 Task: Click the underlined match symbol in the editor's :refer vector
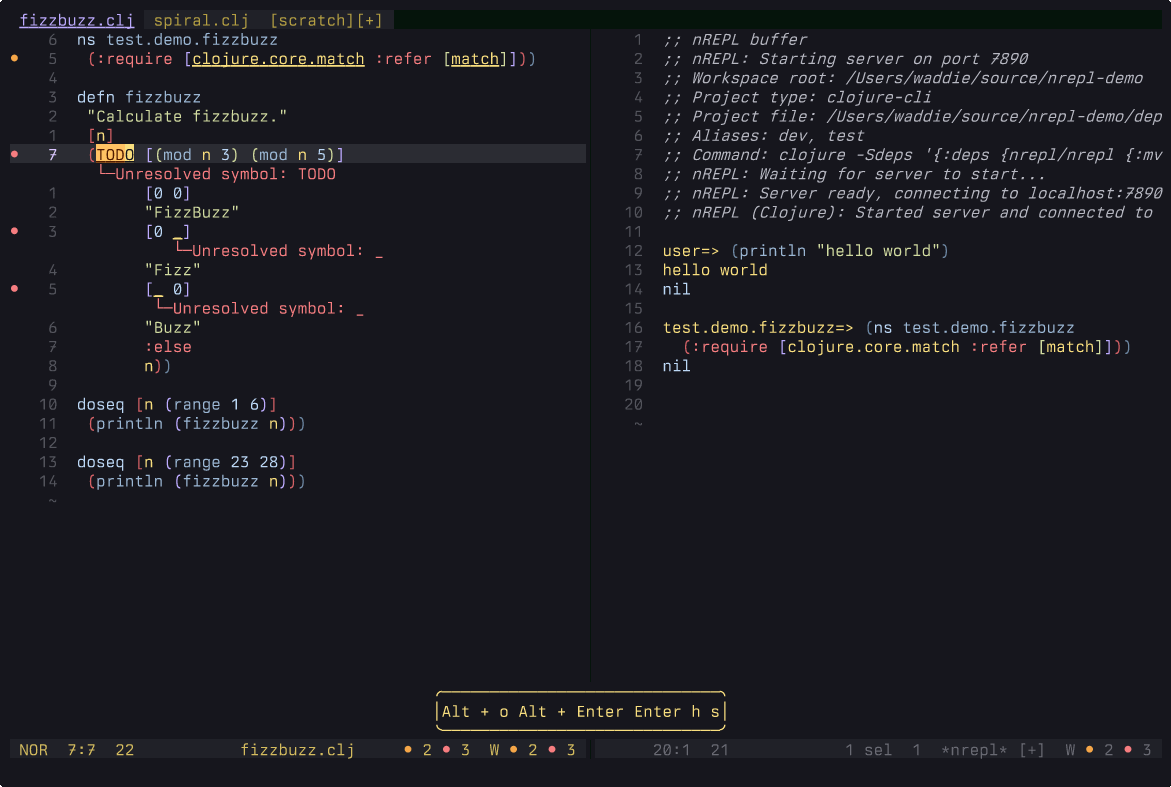click(475, 59)
